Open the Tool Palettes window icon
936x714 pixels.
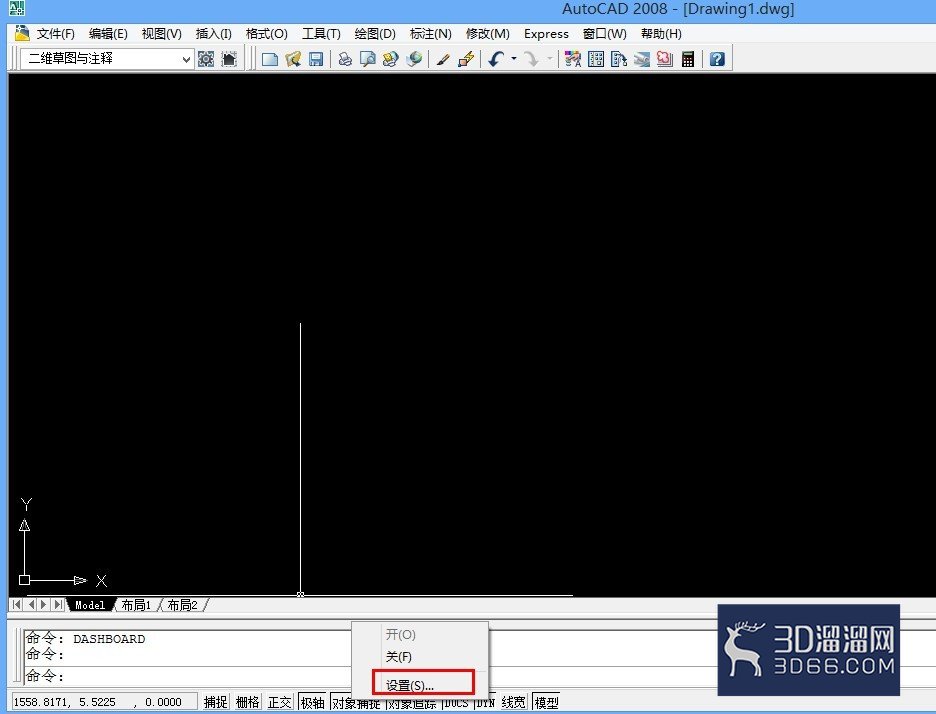coord(618,59)
